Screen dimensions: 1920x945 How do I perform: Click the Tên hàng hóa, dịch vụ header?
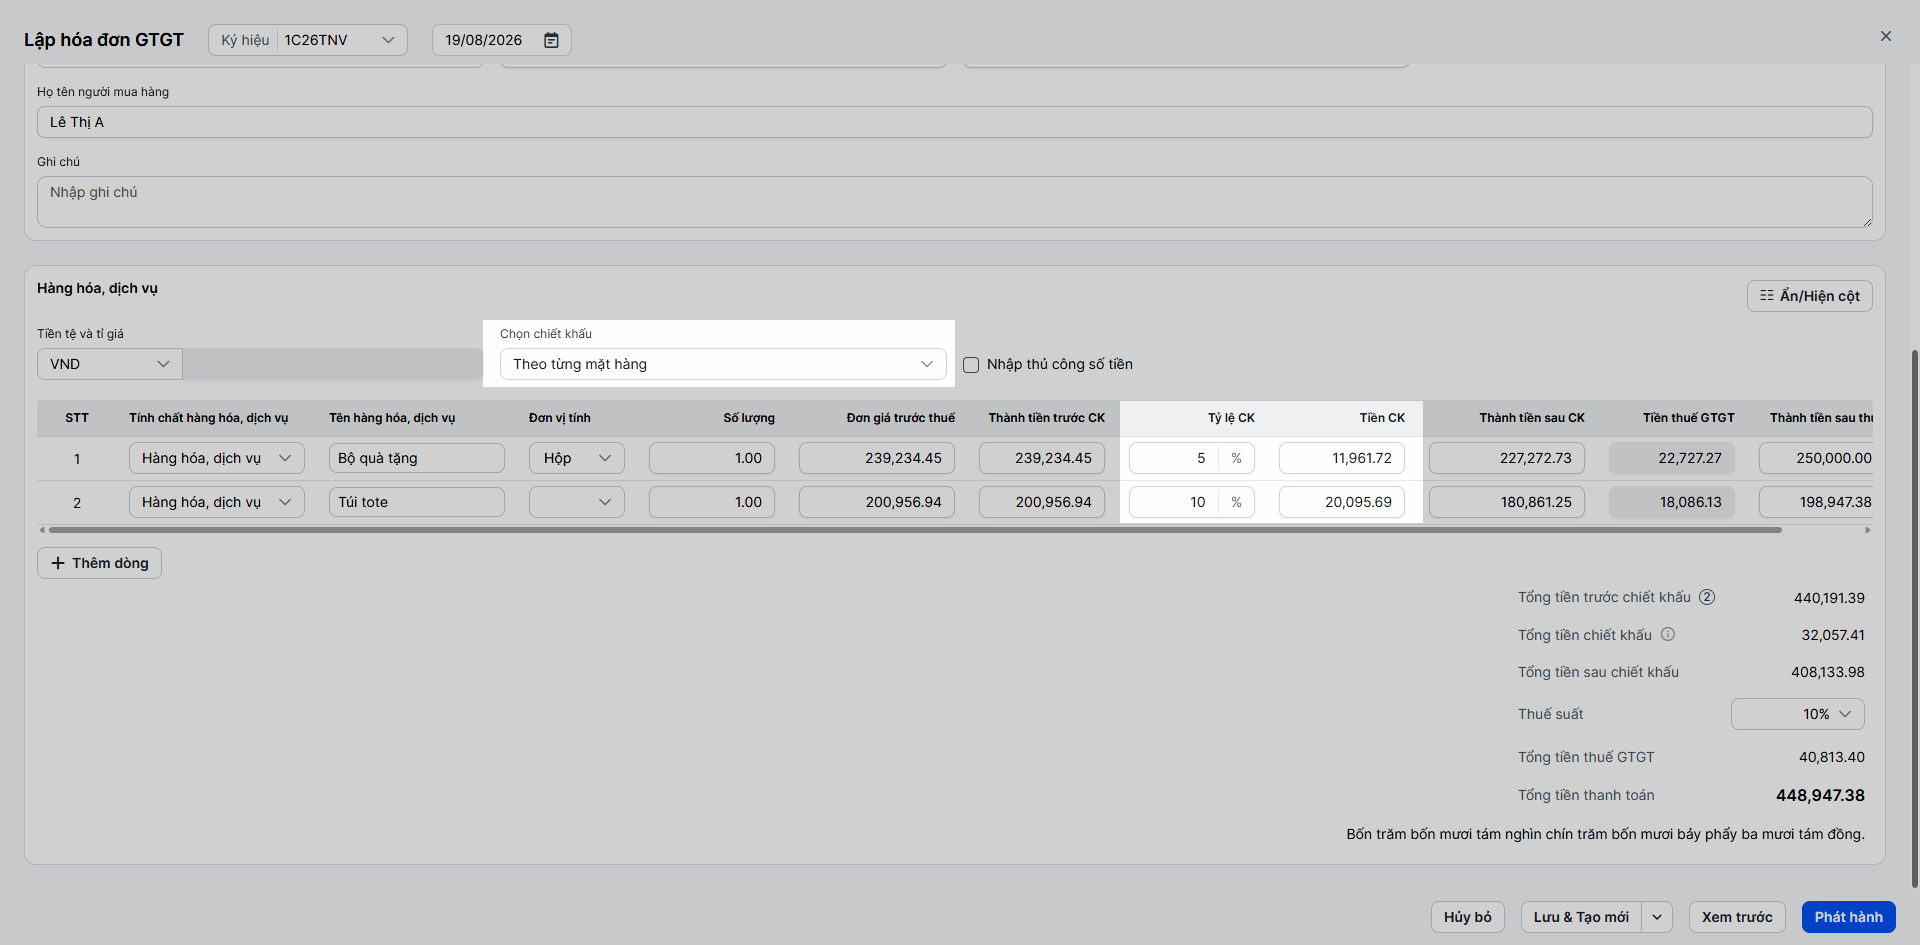click(392, 418)
